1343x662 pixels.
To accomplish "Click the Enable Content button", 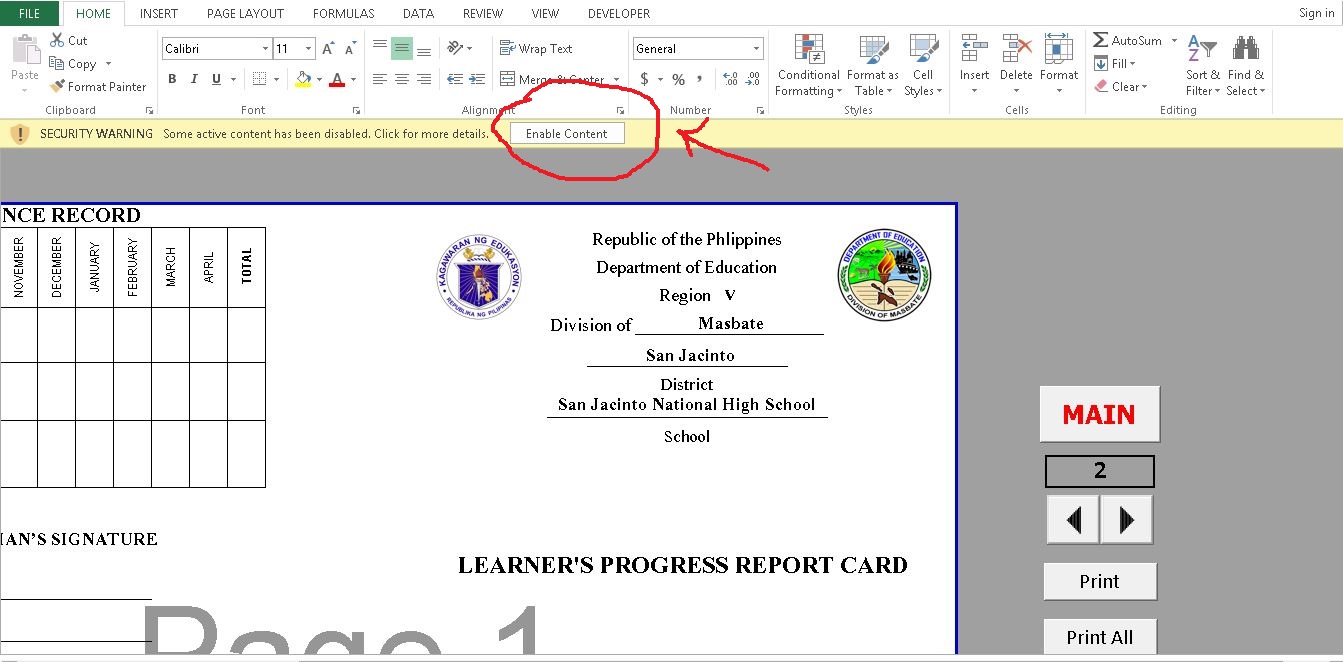I will pos(566,132).
